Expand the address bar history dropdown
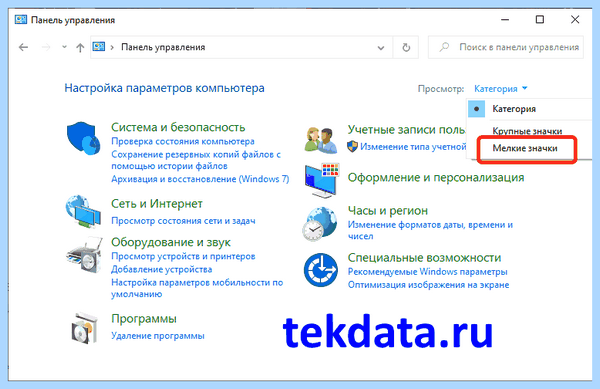The height and width of the screenshot is (389, 600). coord(381,48)
